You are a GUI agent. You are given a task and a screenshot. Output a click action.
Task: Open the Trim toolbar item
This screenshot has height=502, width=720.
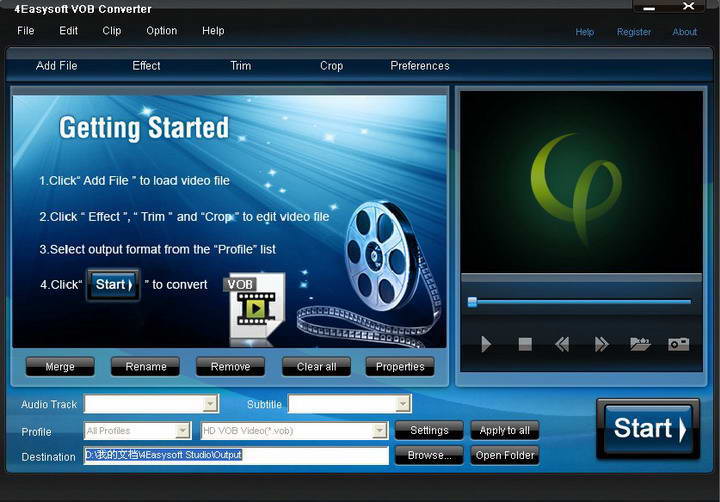point(241,66)
